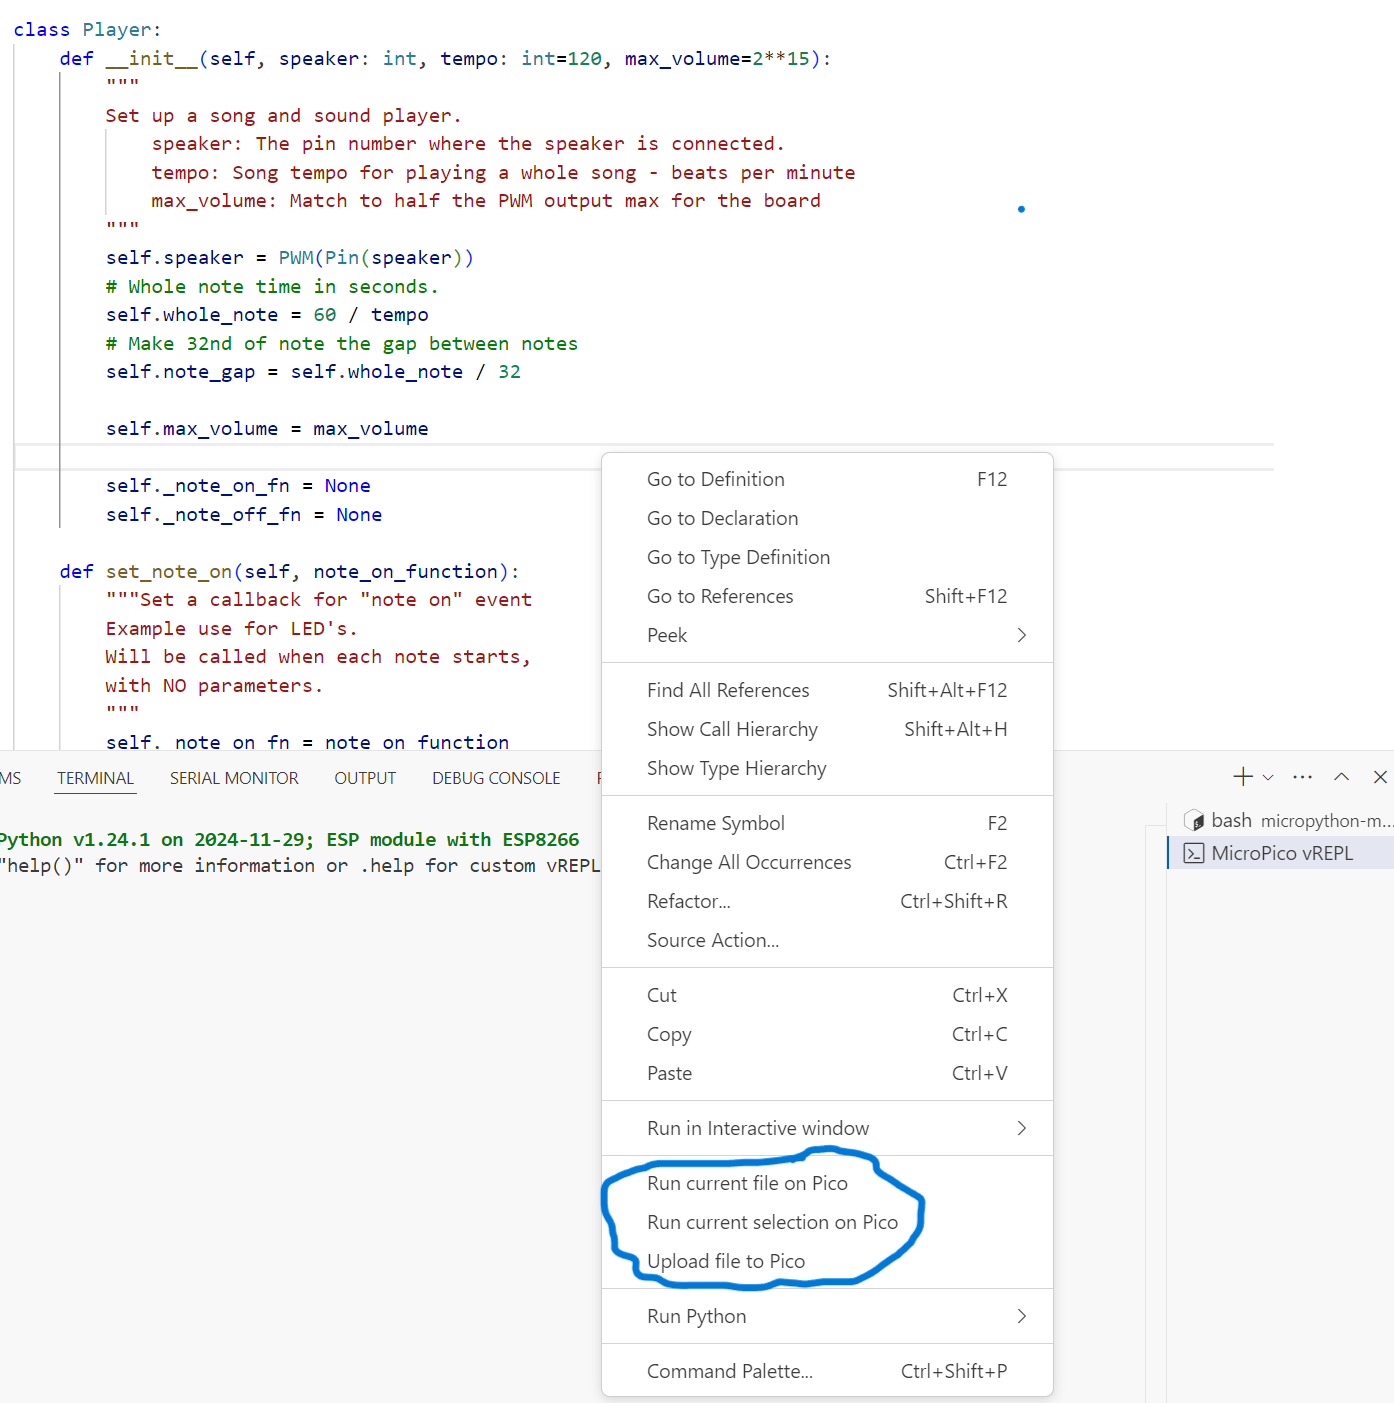
Task: Click the new terminal plus icon
Action: coord(1242,777)
